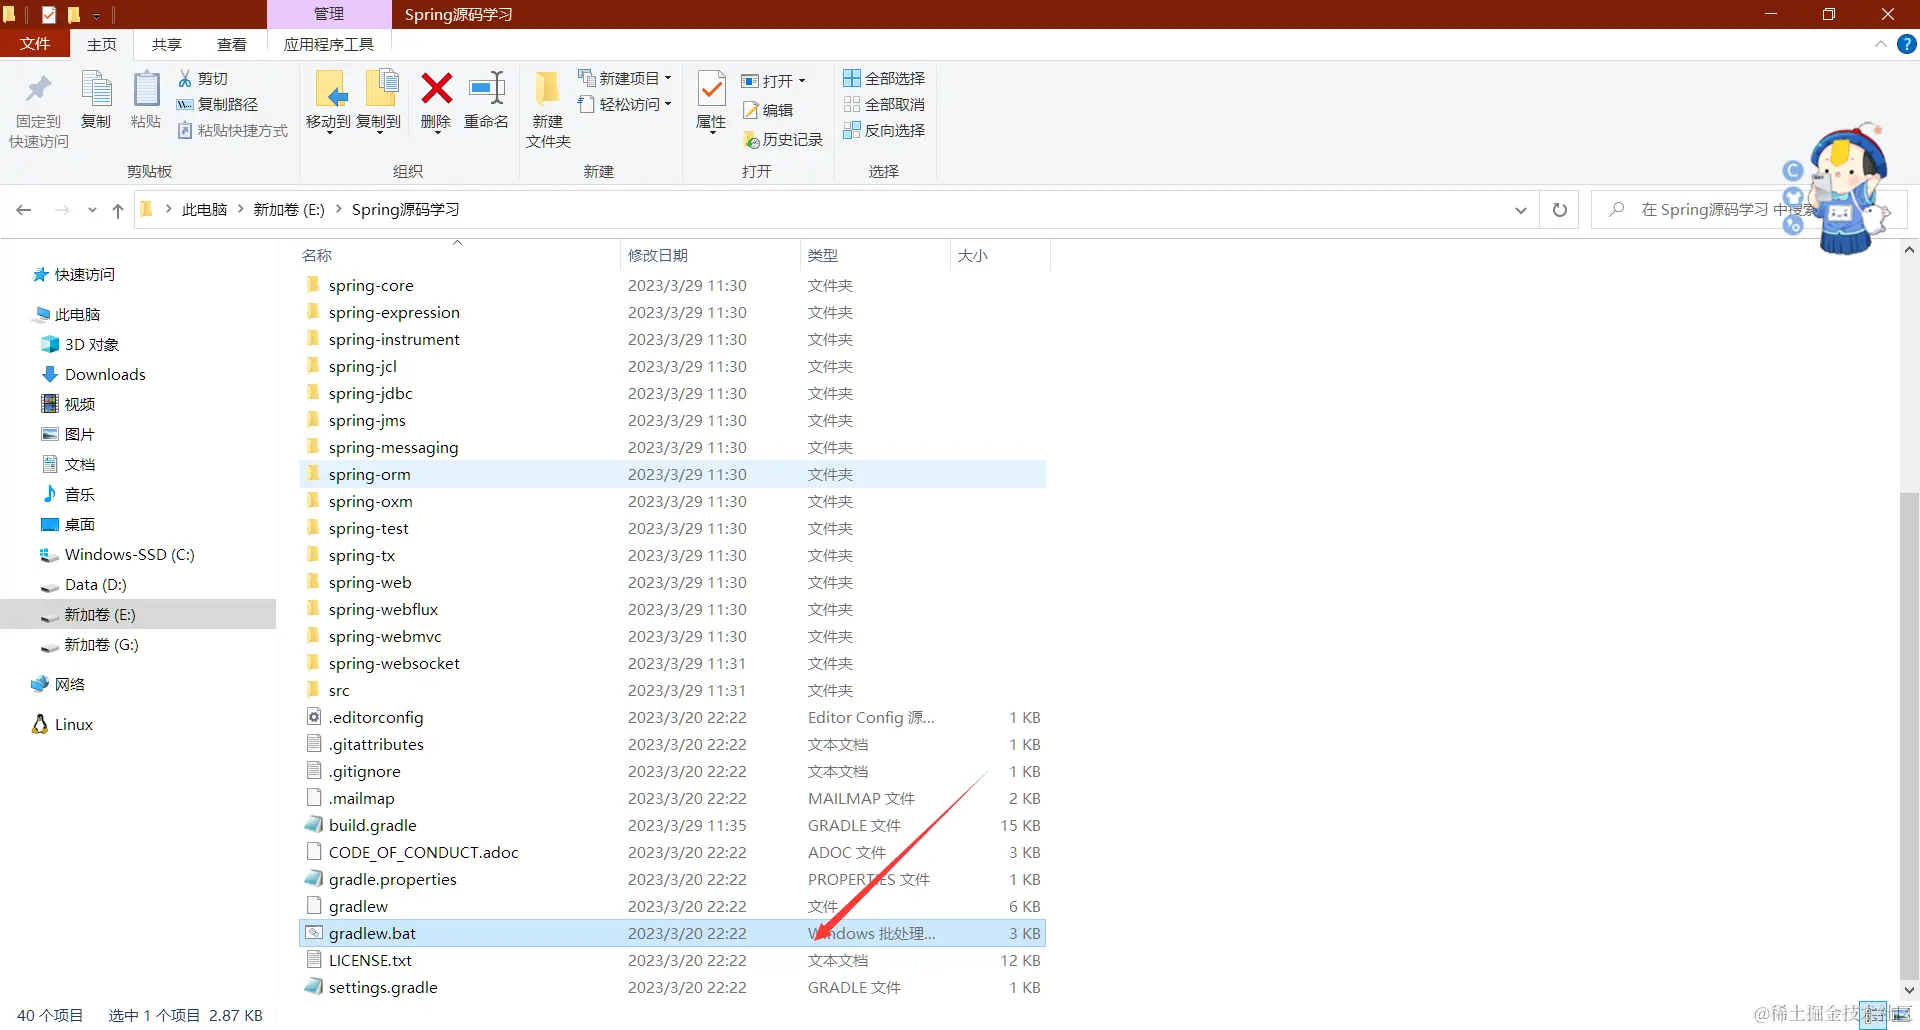Open Downloads in the navigation pane
This screenshot has width=1920, height=1030.
[x=94, y=375]
